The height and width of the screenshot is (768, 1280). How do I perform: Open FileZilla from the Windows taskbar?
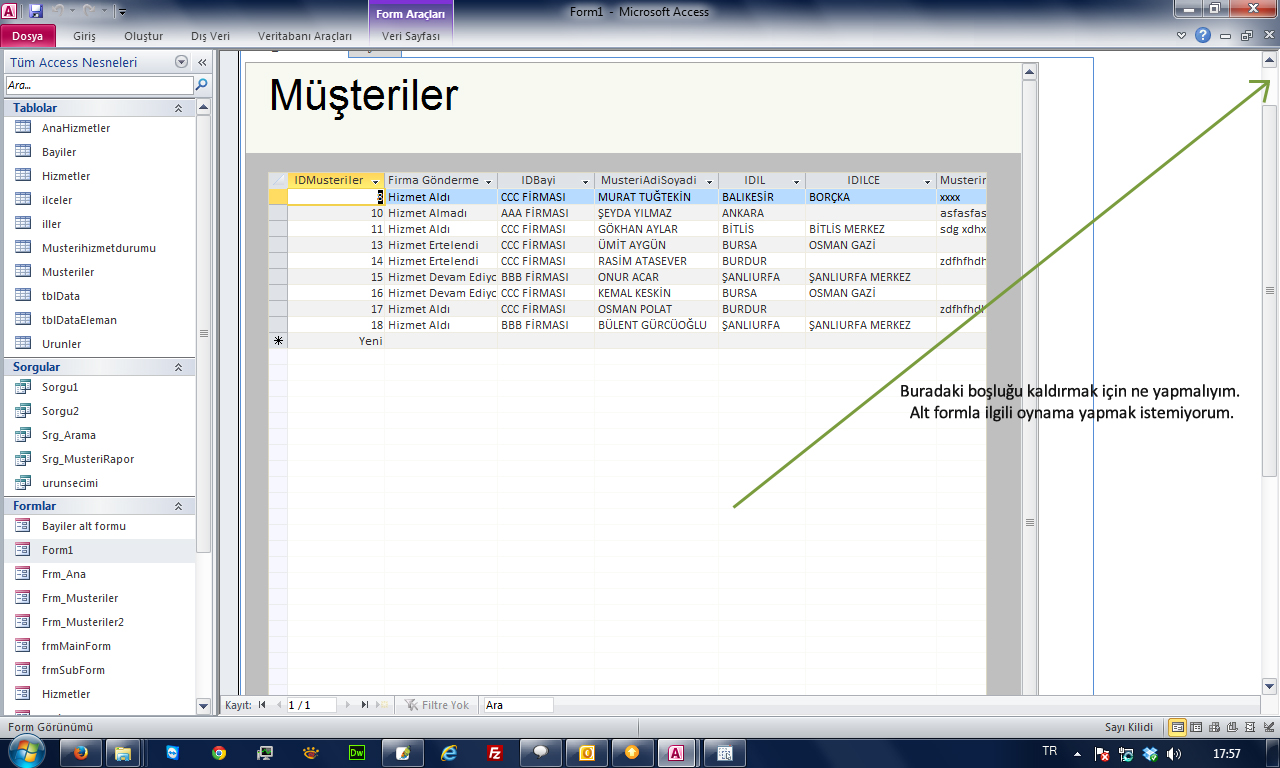pos(494,752)
